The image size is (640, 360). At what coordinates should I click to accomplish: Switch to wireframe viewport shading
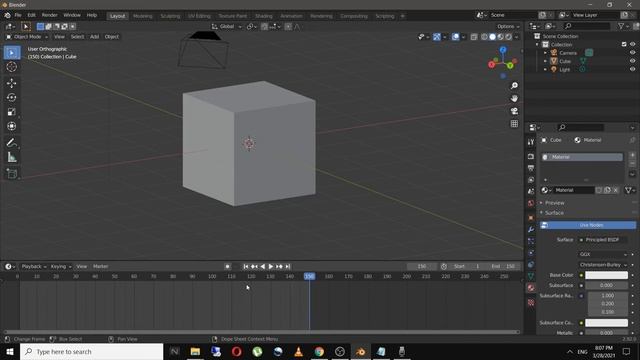click(x=484, y=37)
